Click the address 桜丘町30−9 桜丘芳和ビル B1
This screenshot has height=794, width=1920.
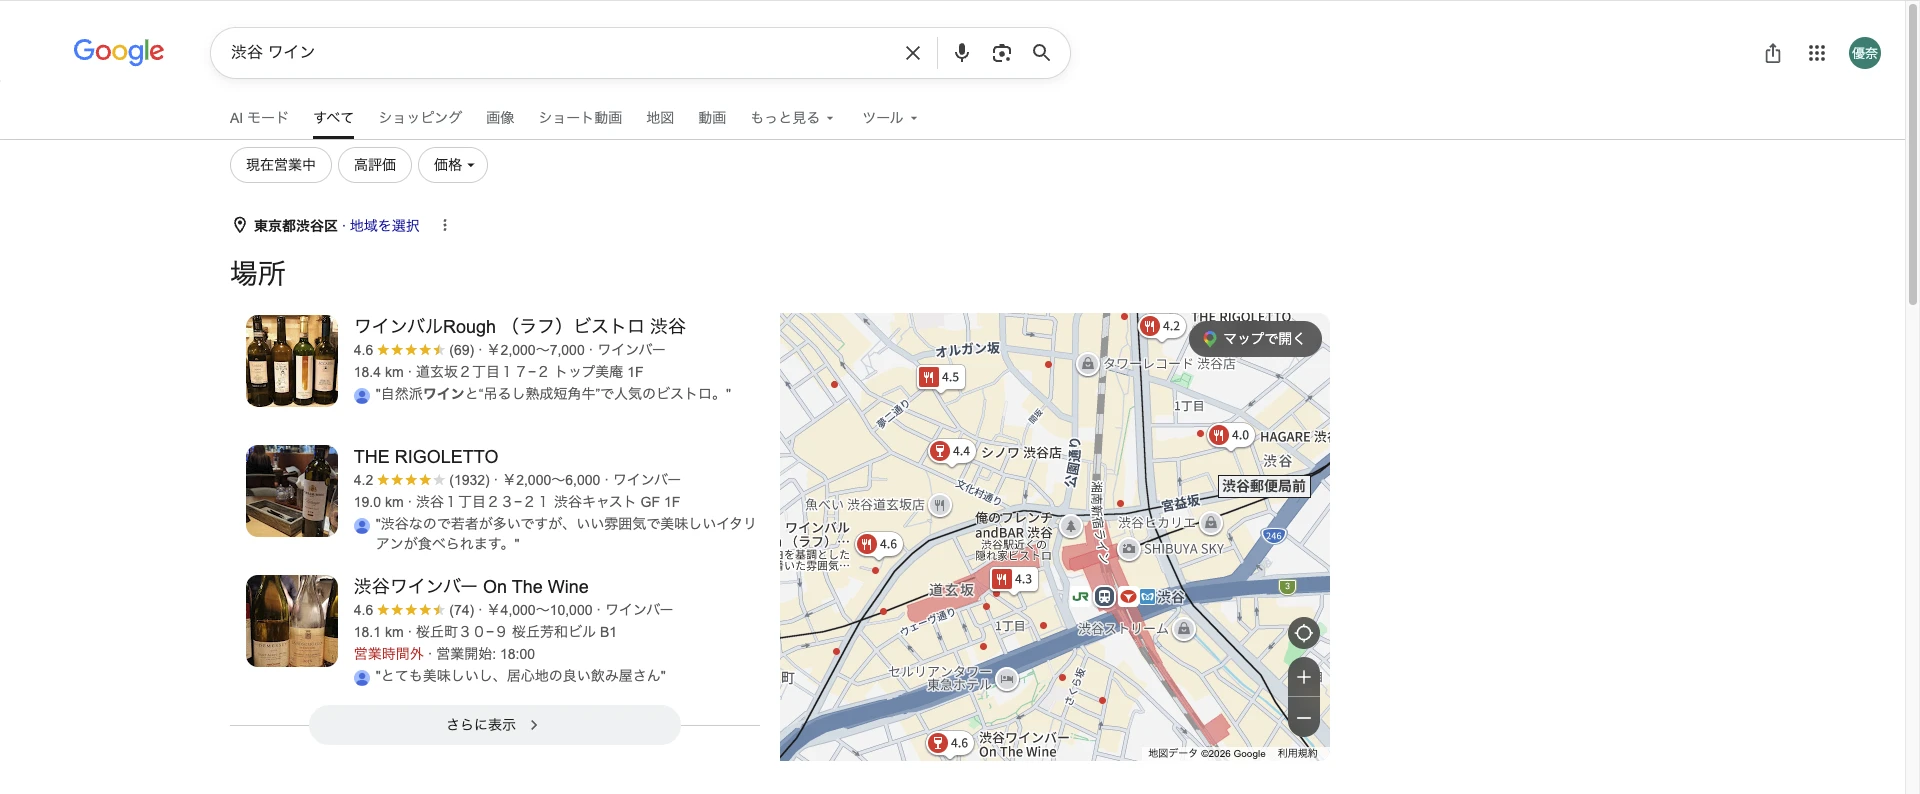516,632
